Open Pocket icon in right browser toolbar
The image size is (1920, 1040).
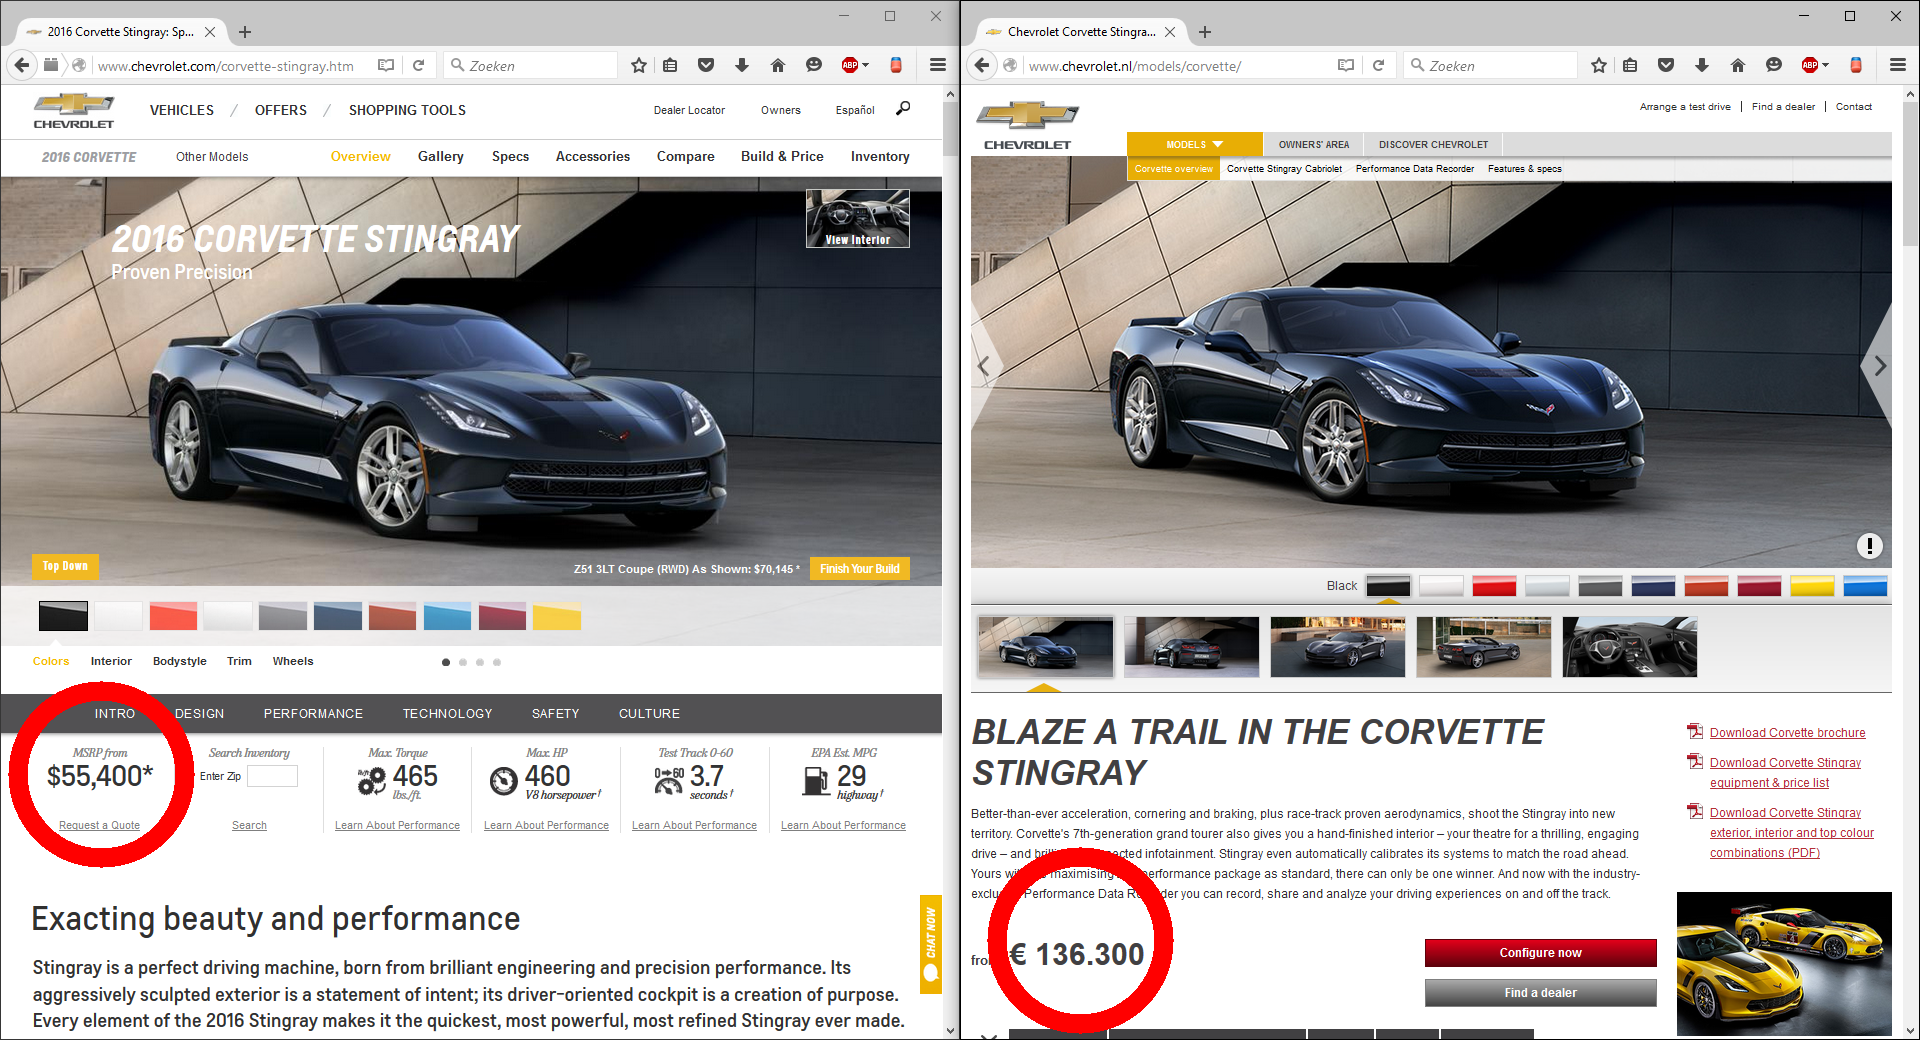coord(1666,65)
